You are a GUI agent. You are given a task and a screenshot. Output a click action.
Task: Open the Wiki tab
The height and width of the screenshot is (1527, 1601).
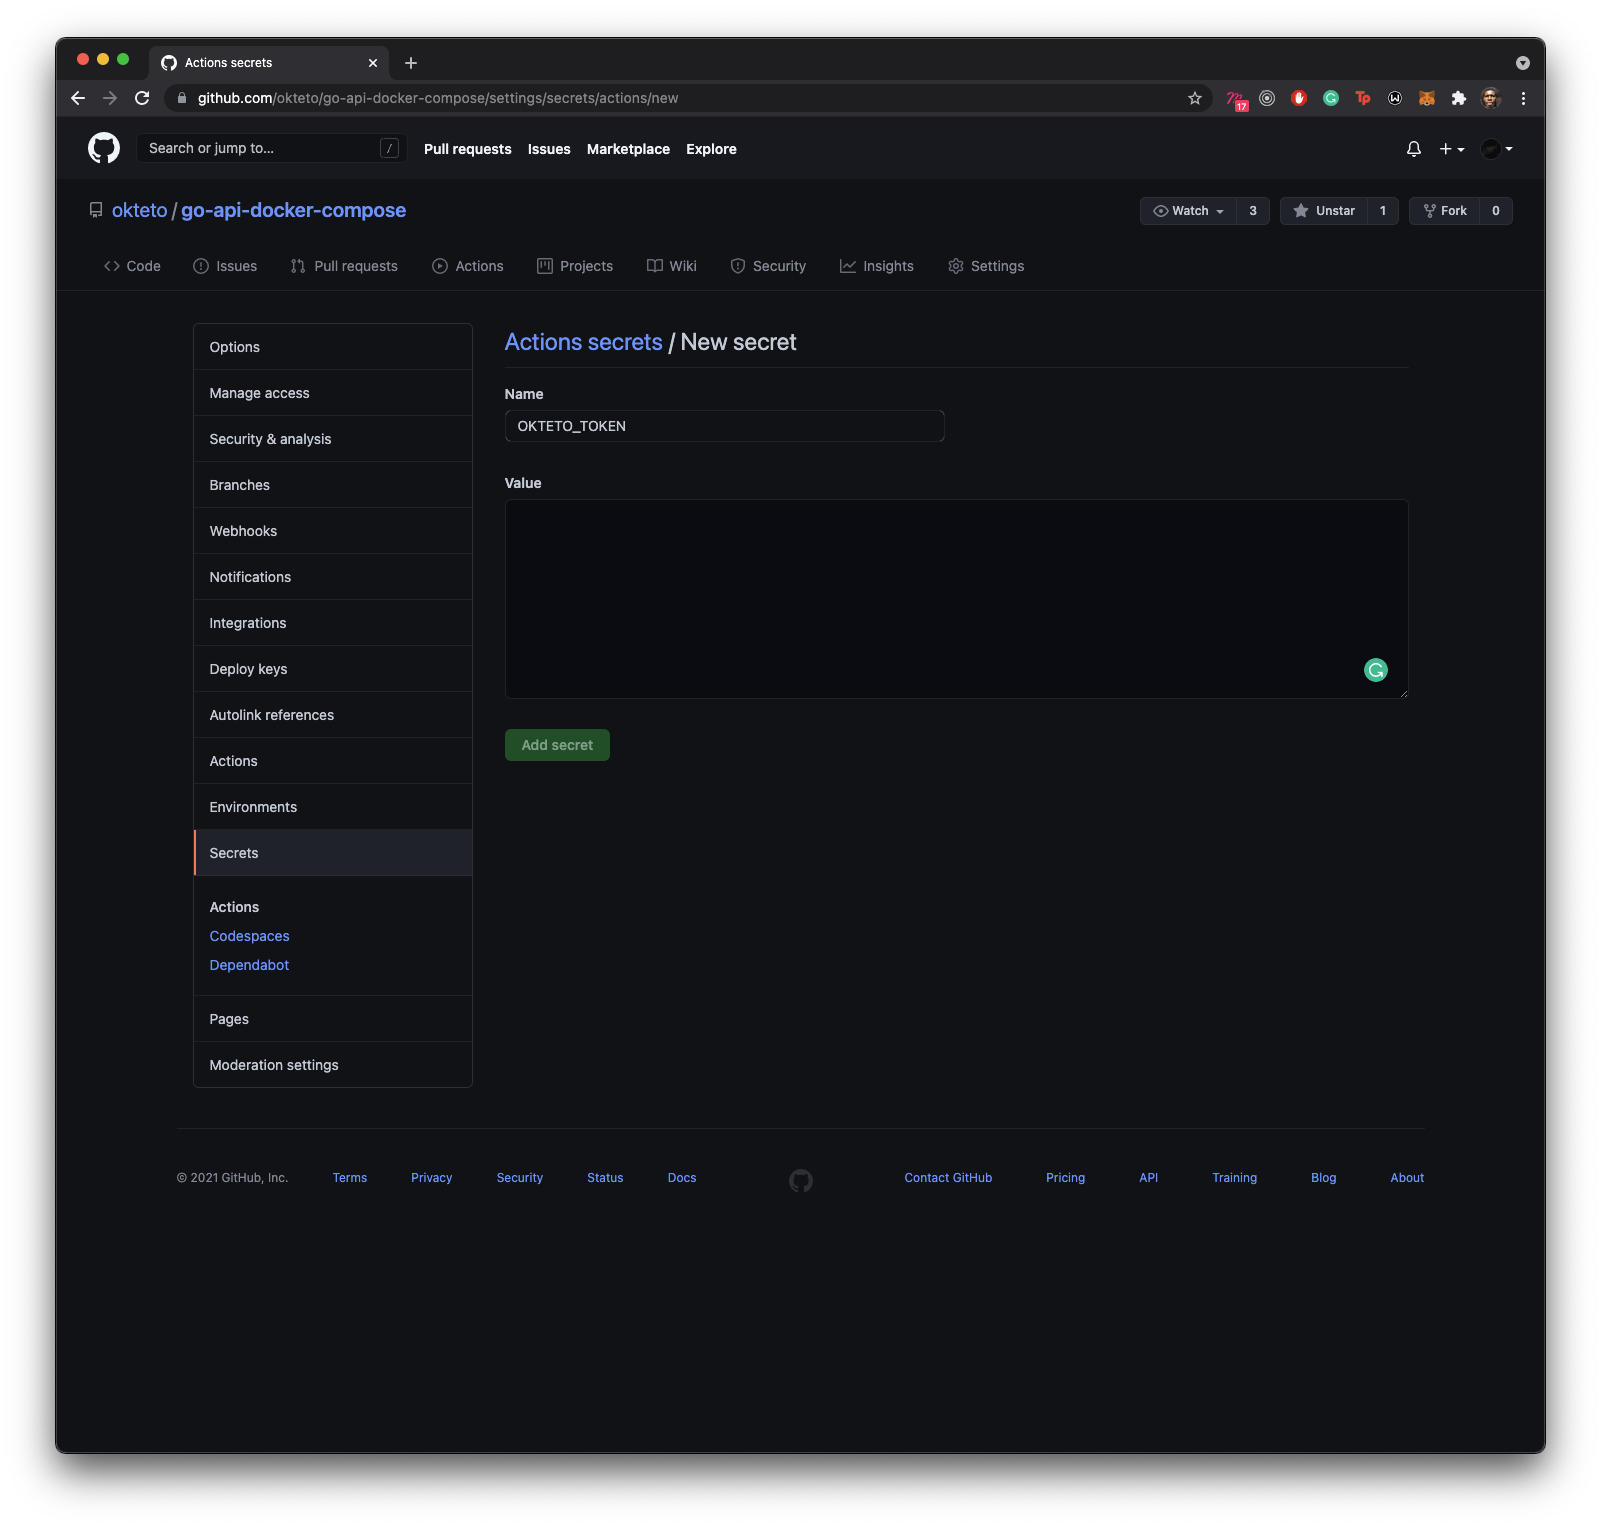point(672,266)
